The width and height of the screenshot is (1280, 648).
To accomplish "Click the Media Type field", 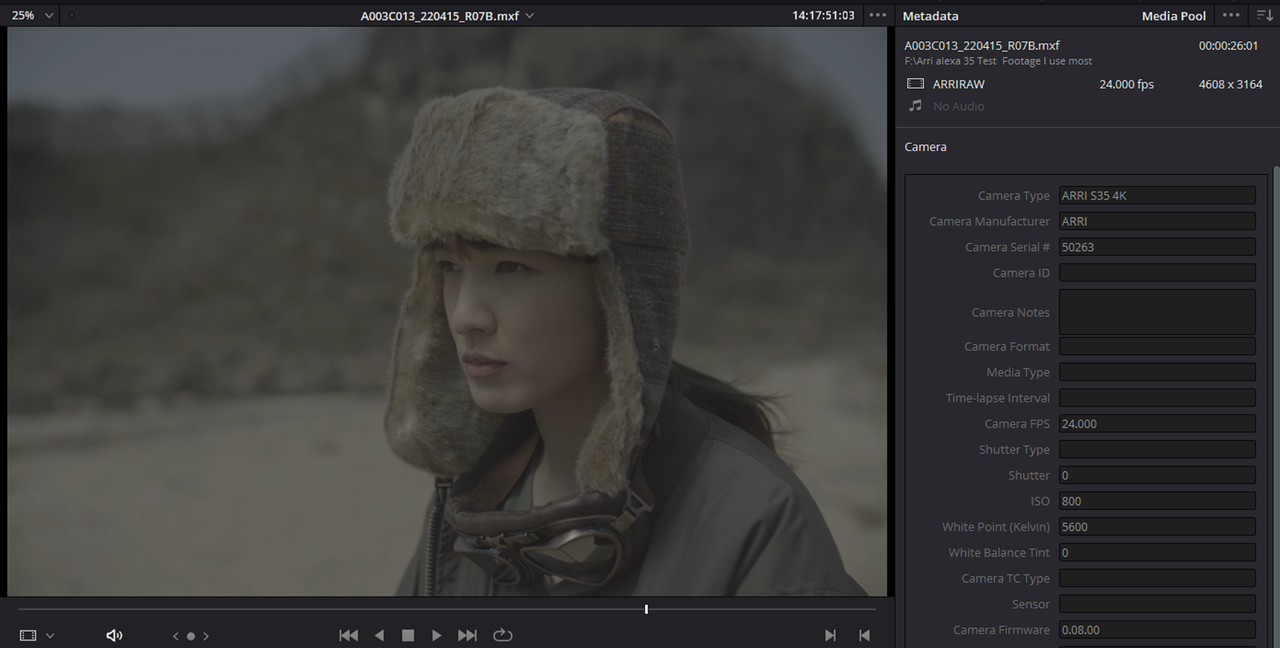I will coord(1157,372).
